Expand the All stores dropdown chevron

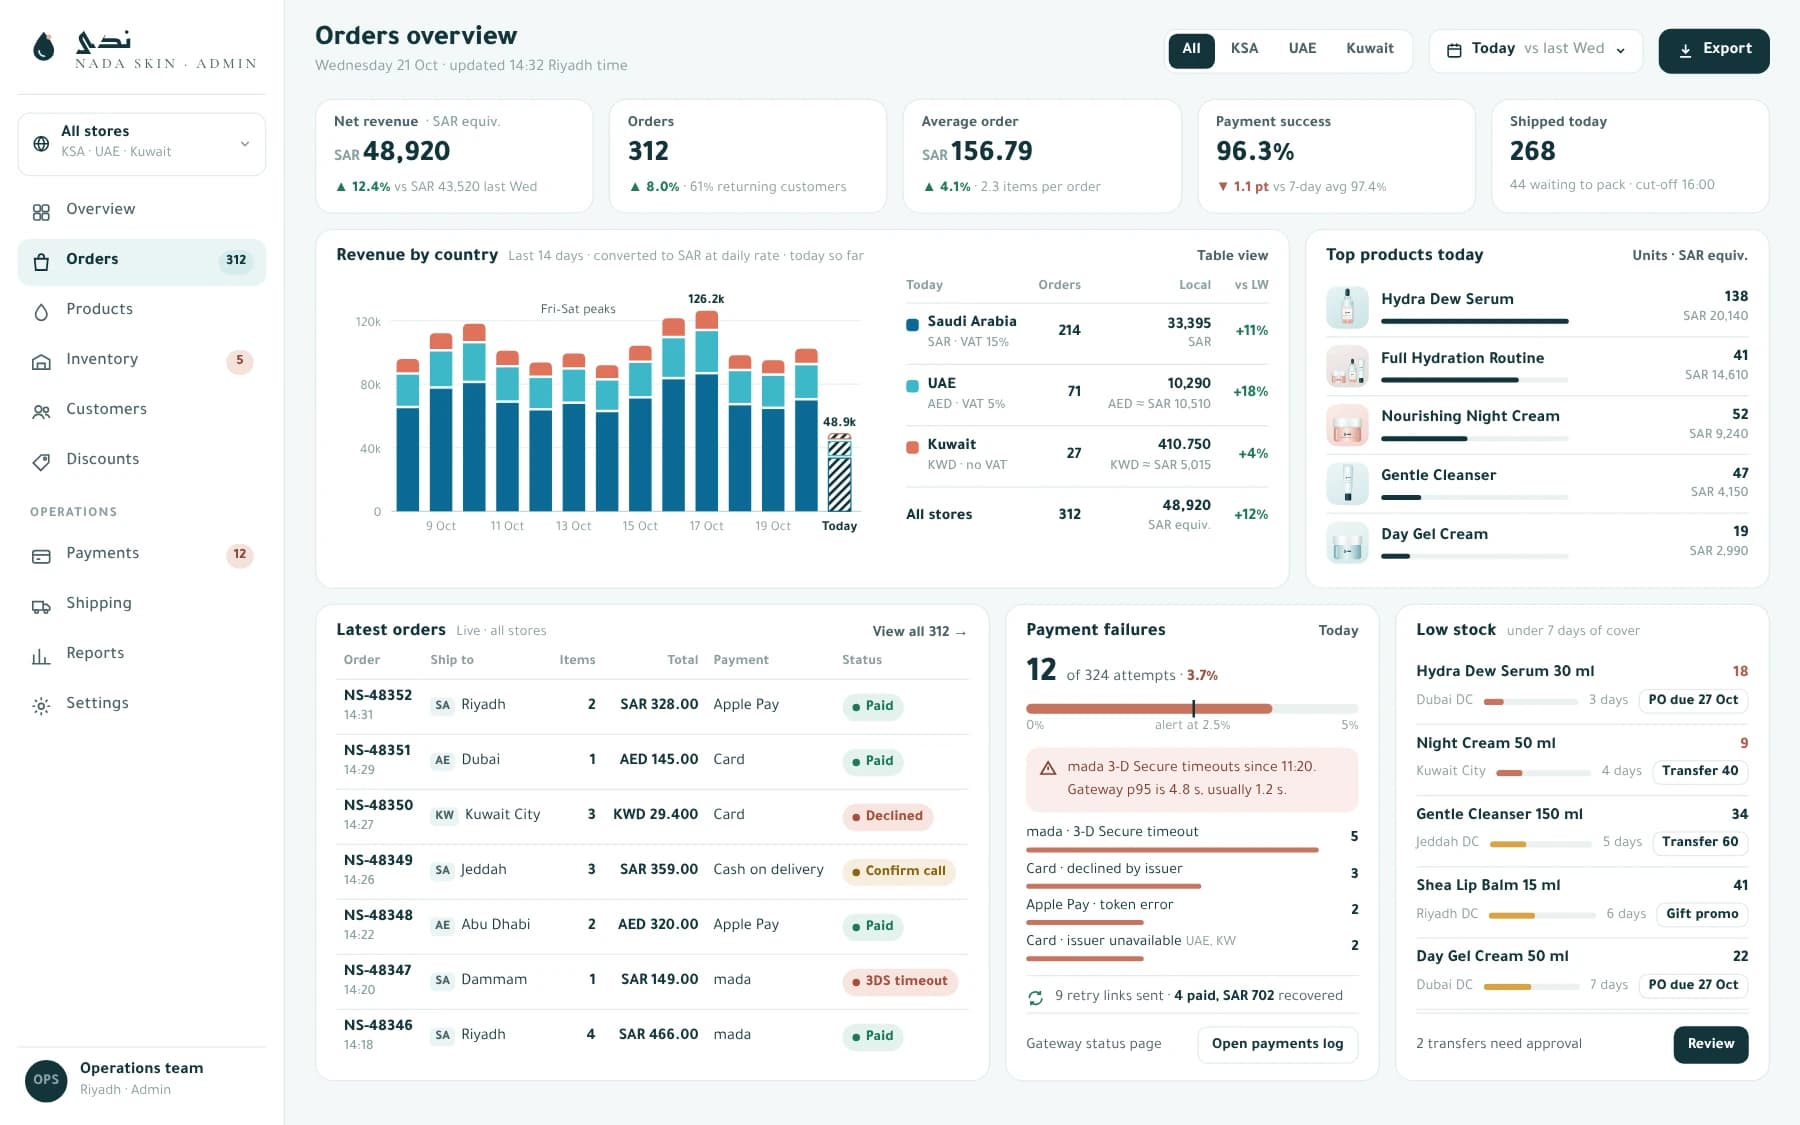pyautogui.click(x=245, y=144)
